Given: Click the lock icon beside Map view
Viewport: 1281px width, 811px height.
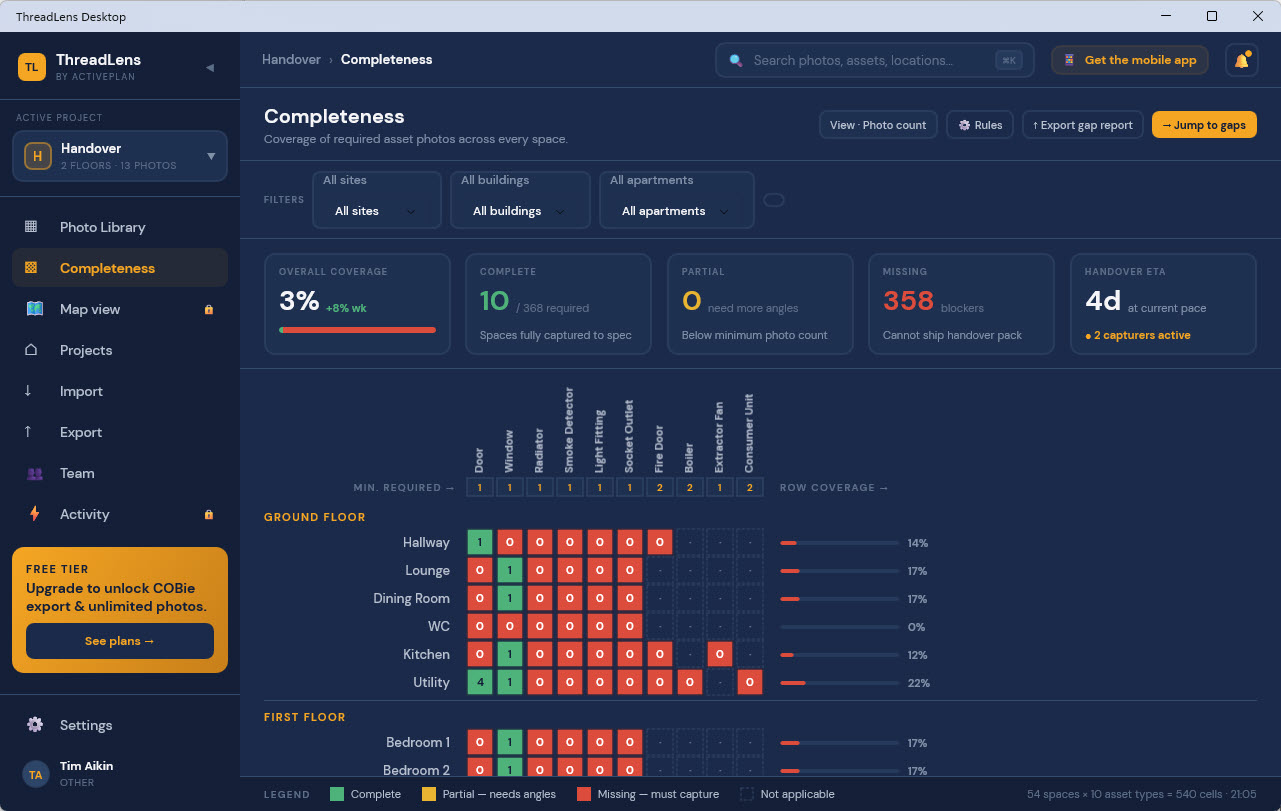Looking at the screenshot, I should (x=208, y=310).
